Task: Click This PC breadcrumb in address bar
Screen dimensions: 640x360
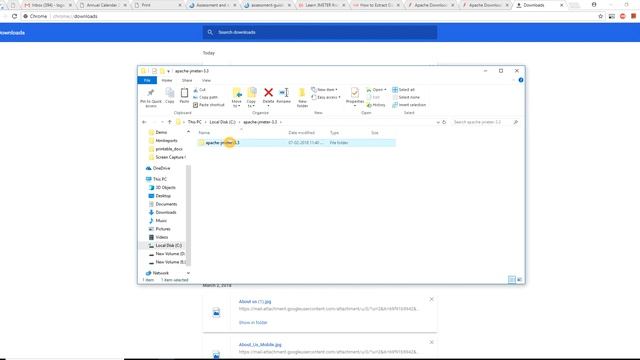Action: tap(195, 122)
